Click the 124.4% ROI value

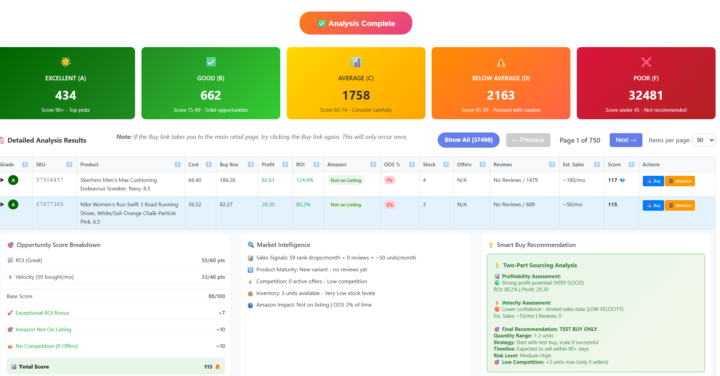click(304, 180)
